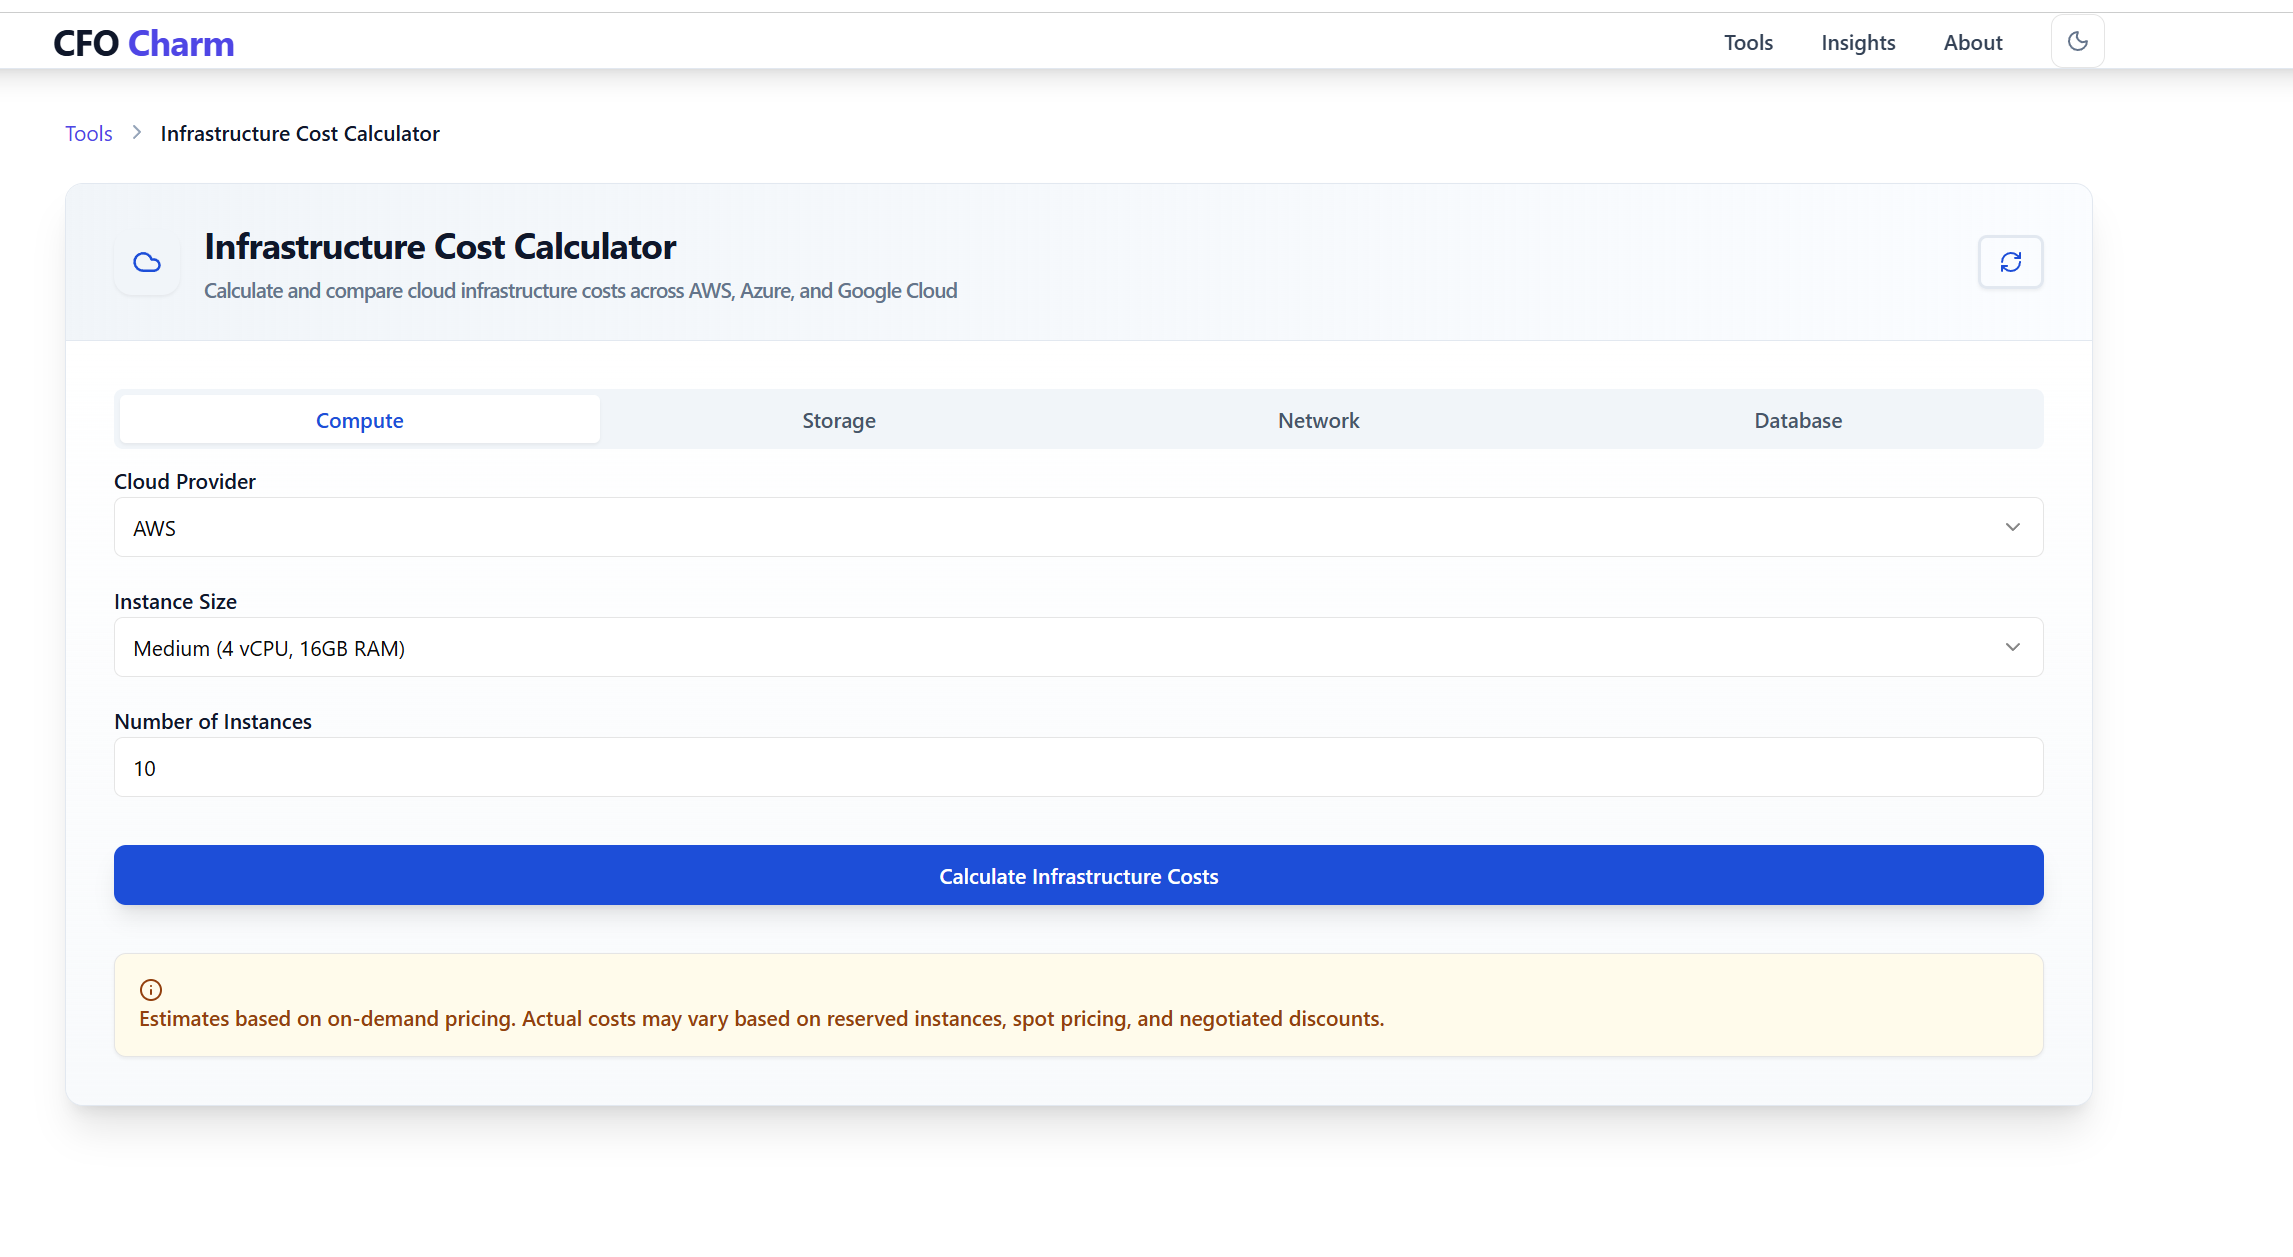Switch to the Storage tab

838,420
